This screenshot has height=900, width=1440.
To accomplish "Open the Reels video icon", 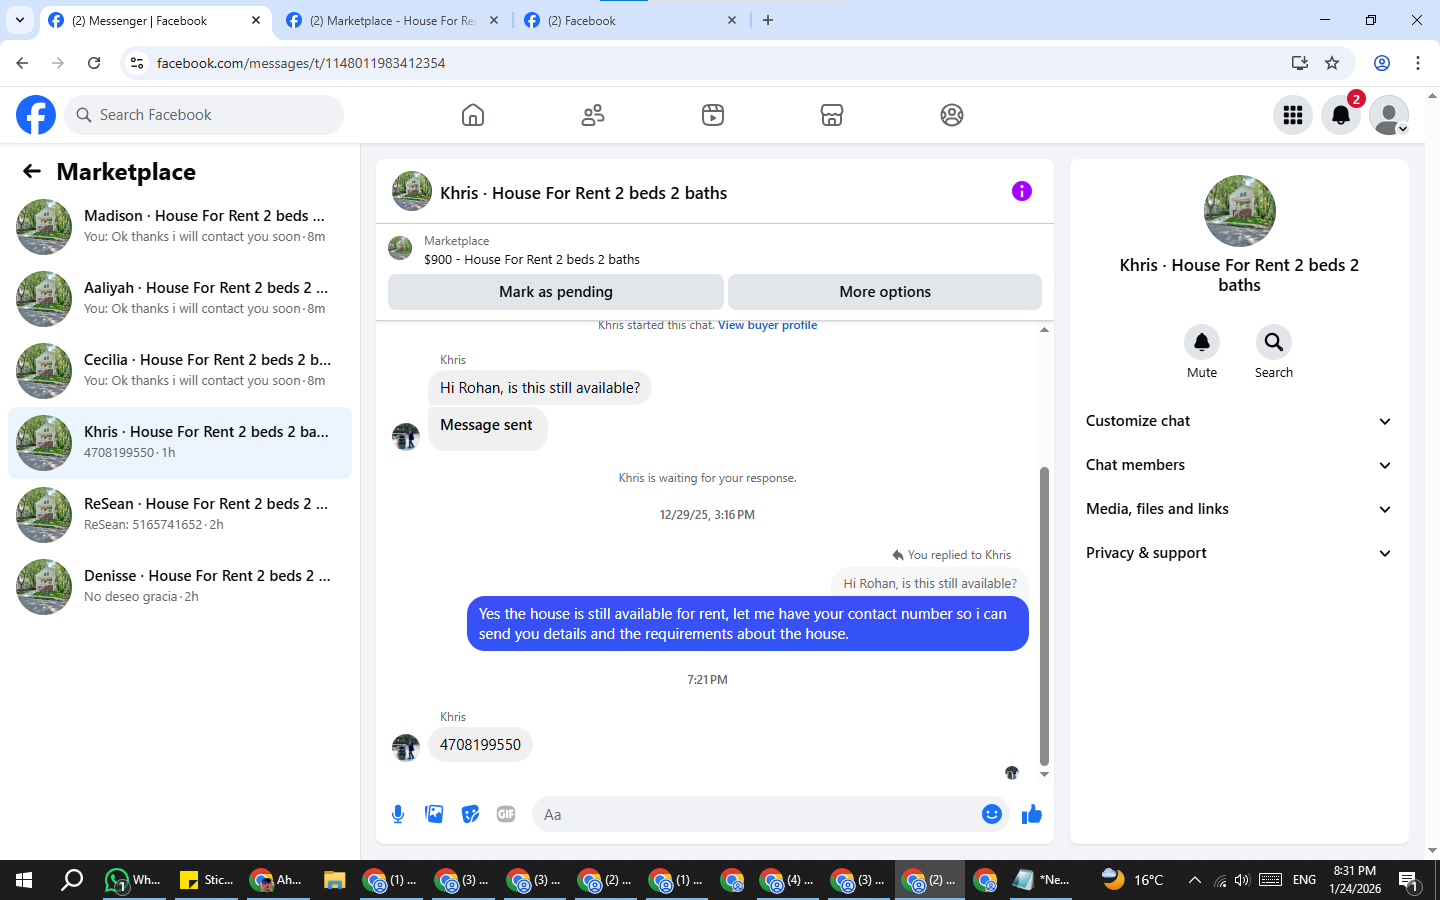I will (713, 115).
